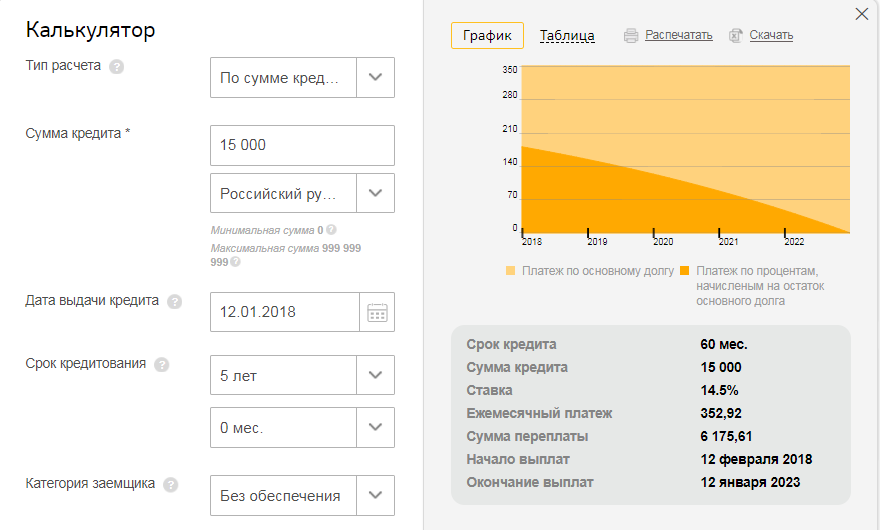Click help icon next to Тип расчета
This screenshot has width=880, height=530.
click(117, 67)
